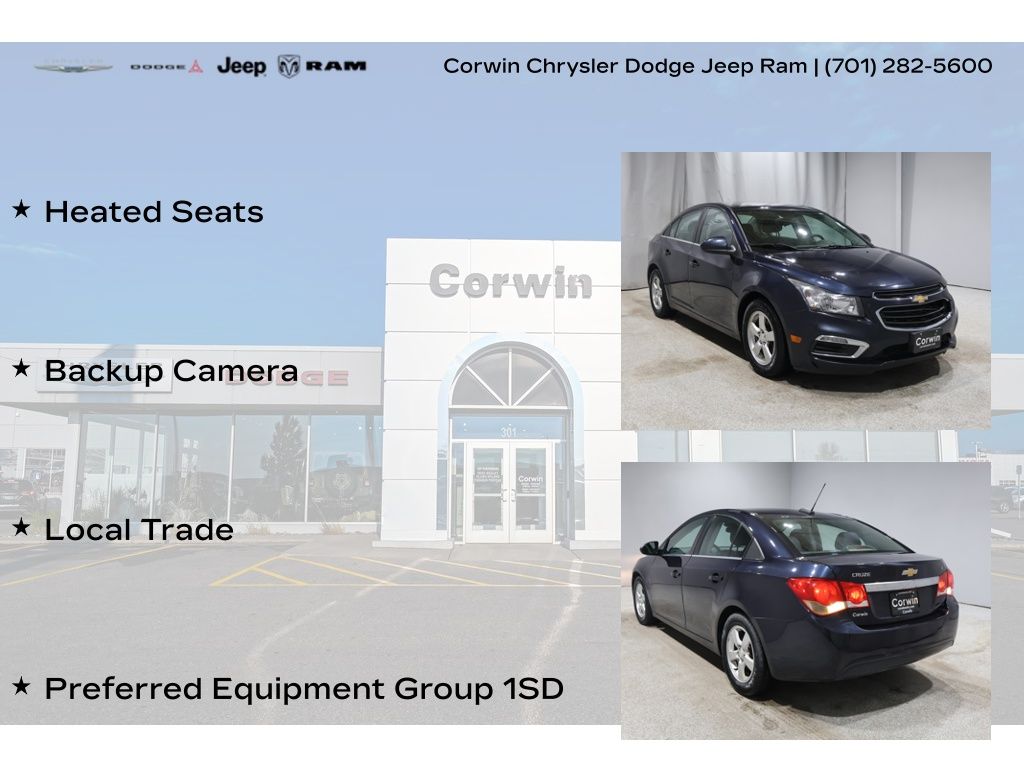Viewport: 1024px width, 768px height.
Task: Click the star bullet beside Heated Seats
Action: click(21, 210)
